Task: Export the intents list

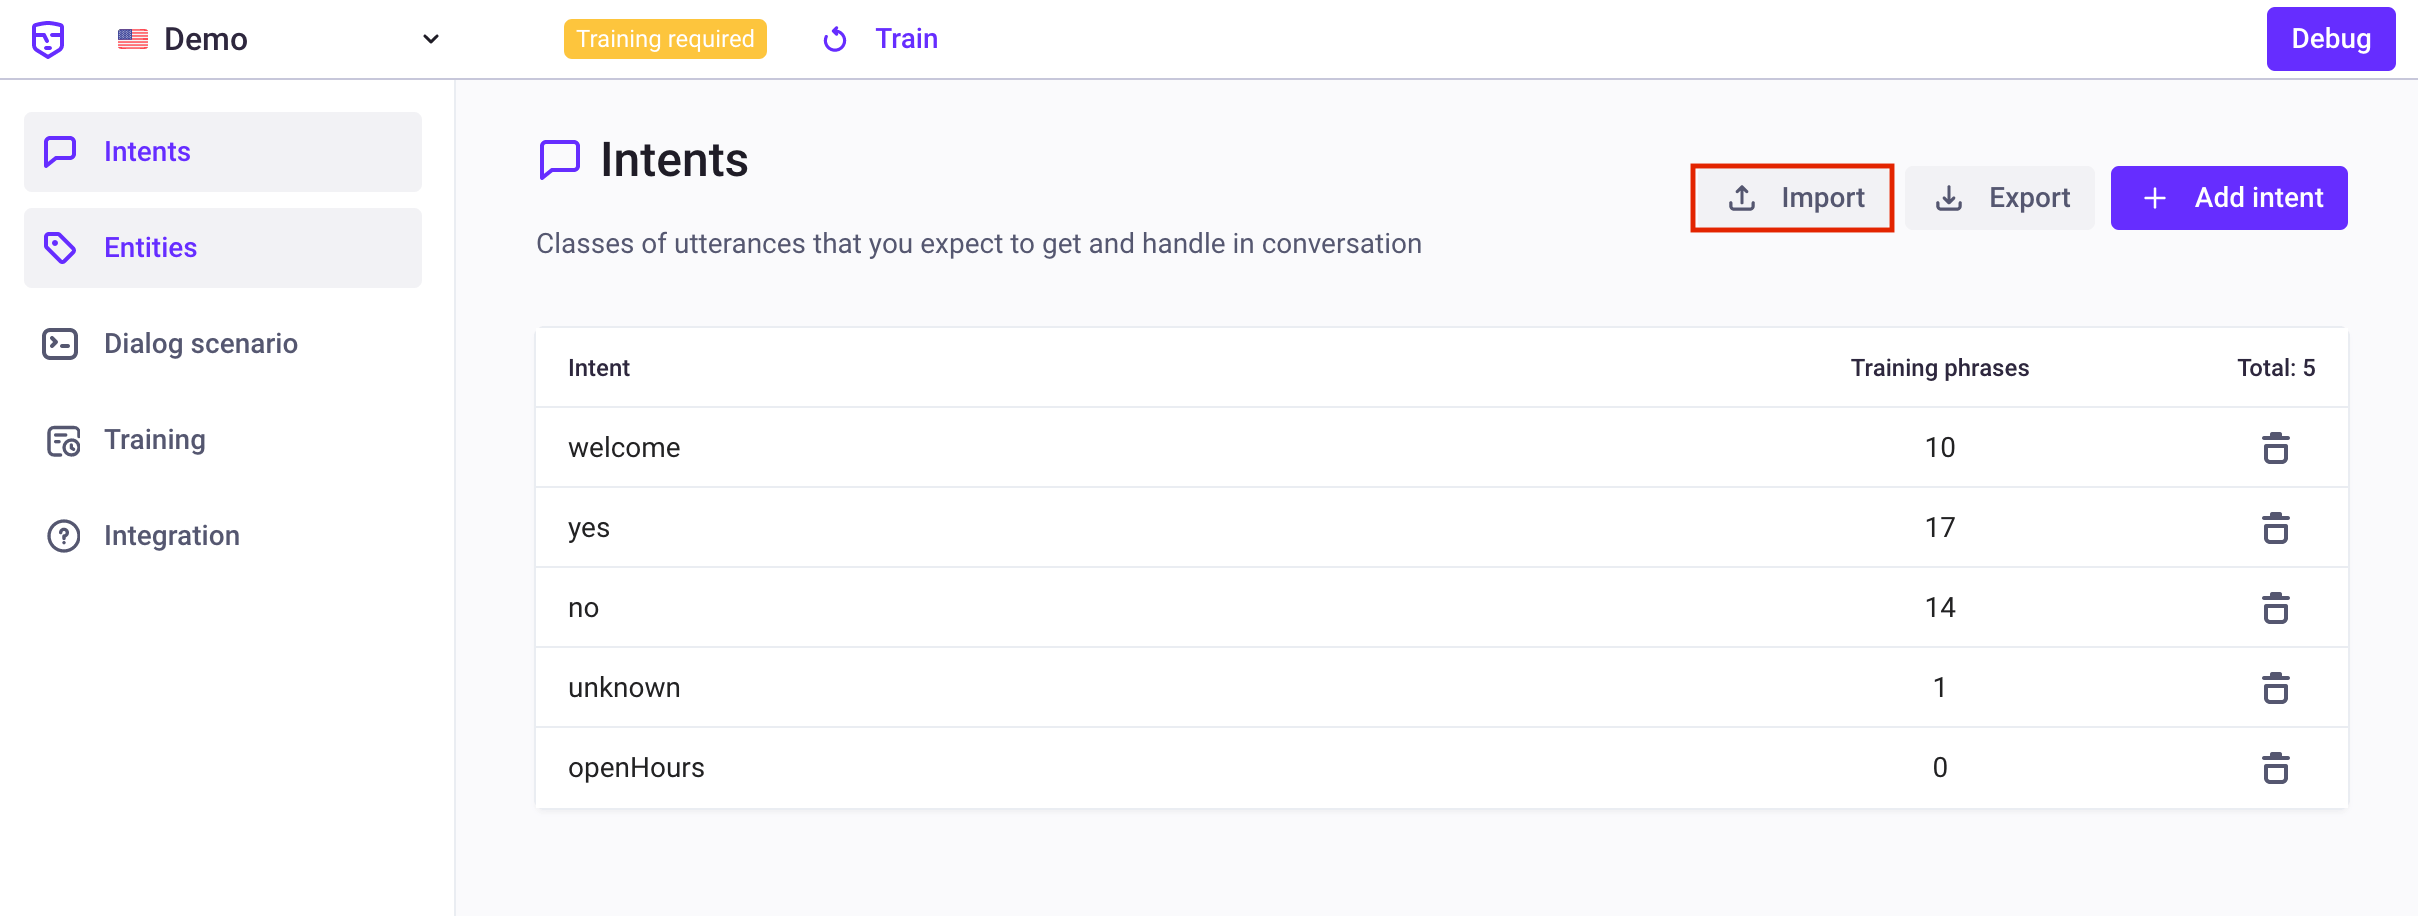Action: [x=2000, y=198]
